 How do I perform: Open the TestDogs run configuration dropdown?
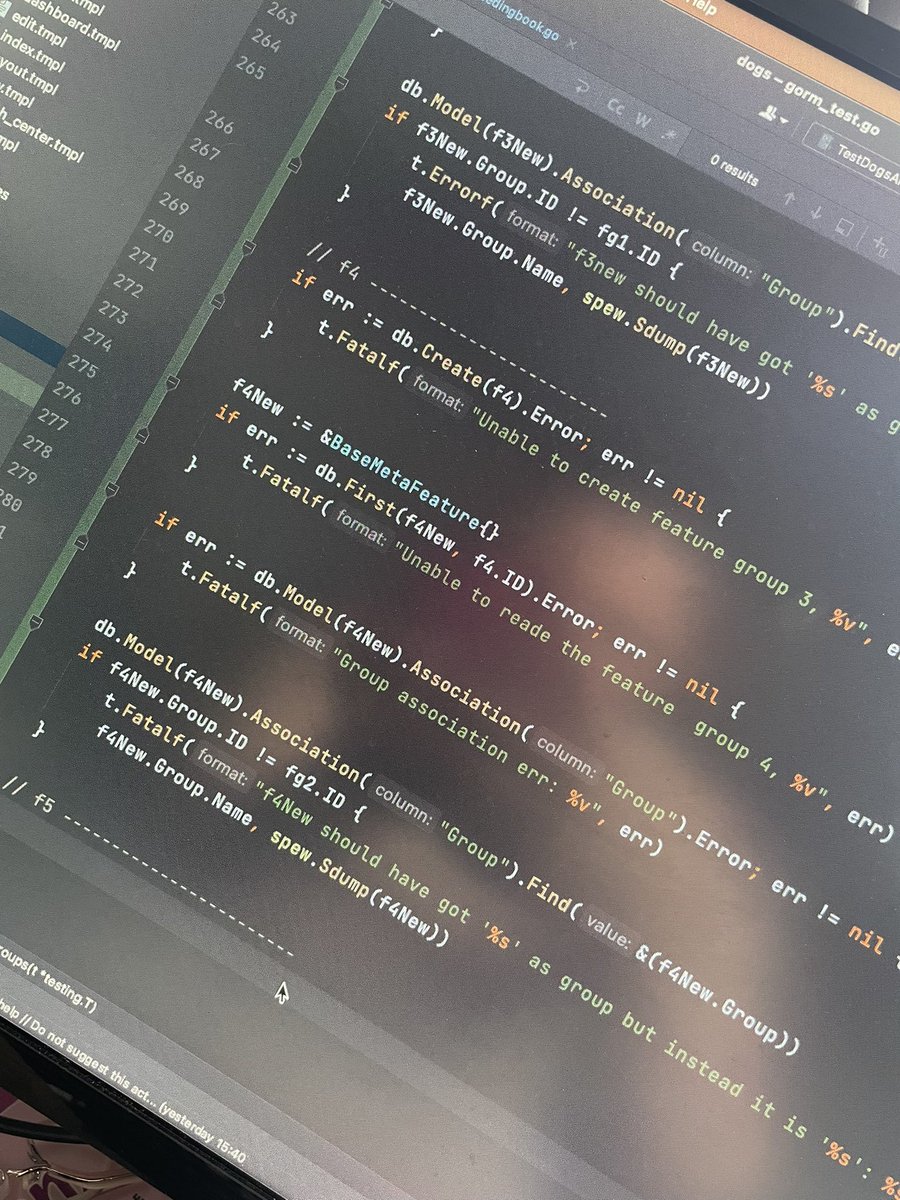tap(868, 158)
